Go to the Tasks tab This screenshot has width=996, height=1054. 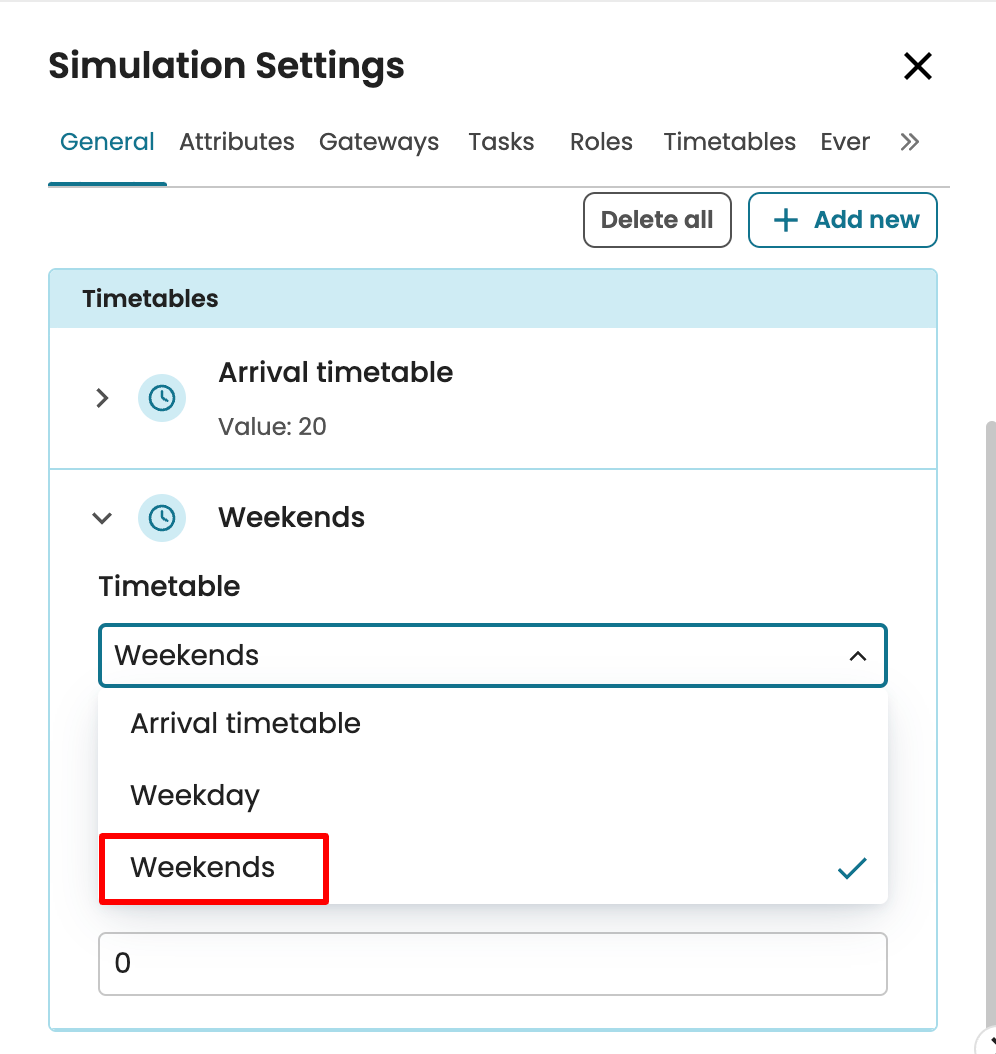(x=501, y=142)
